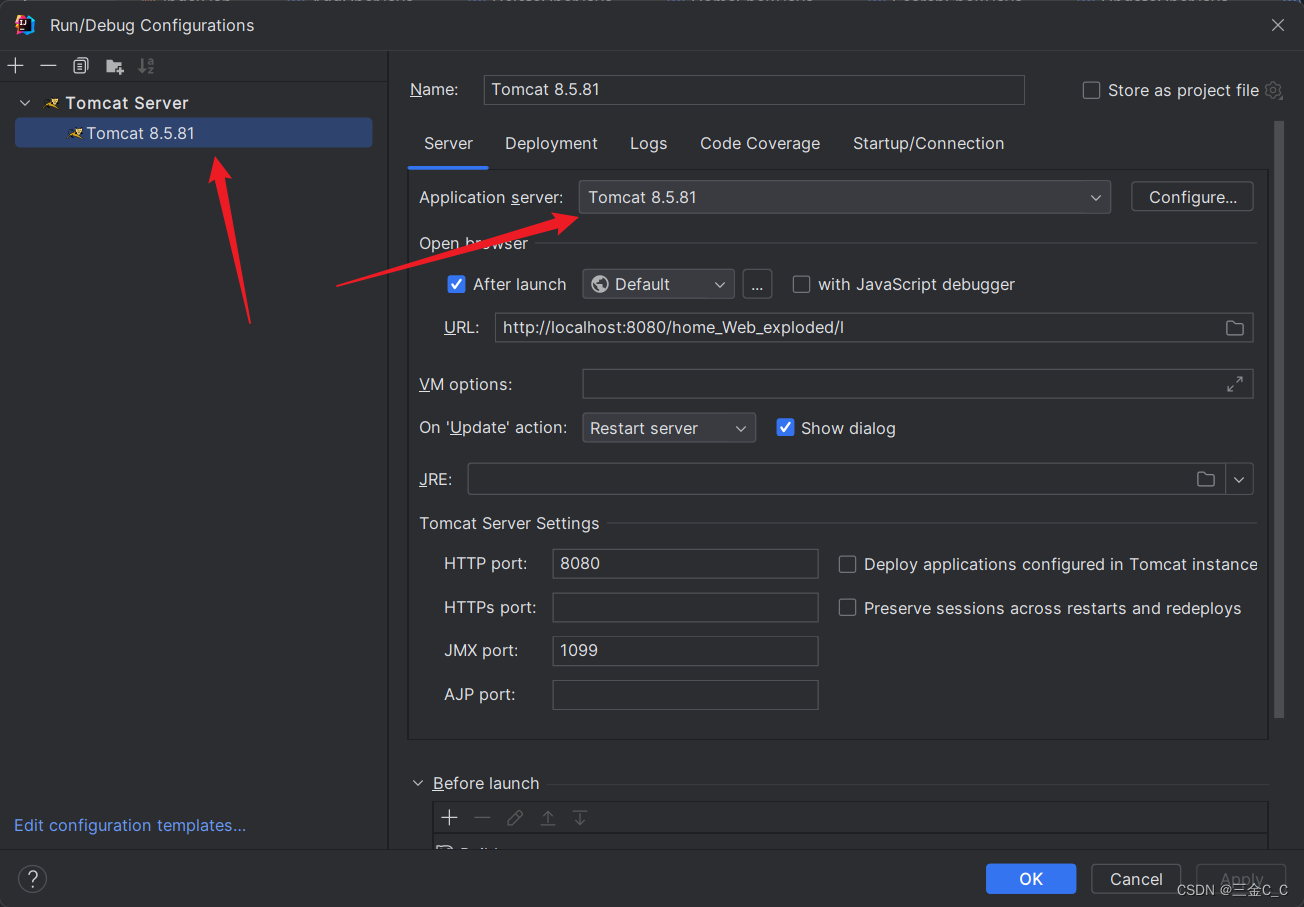Click the Cancel button
The height and width of the screenshot is (907, 1304).
tap(1136, 879)
